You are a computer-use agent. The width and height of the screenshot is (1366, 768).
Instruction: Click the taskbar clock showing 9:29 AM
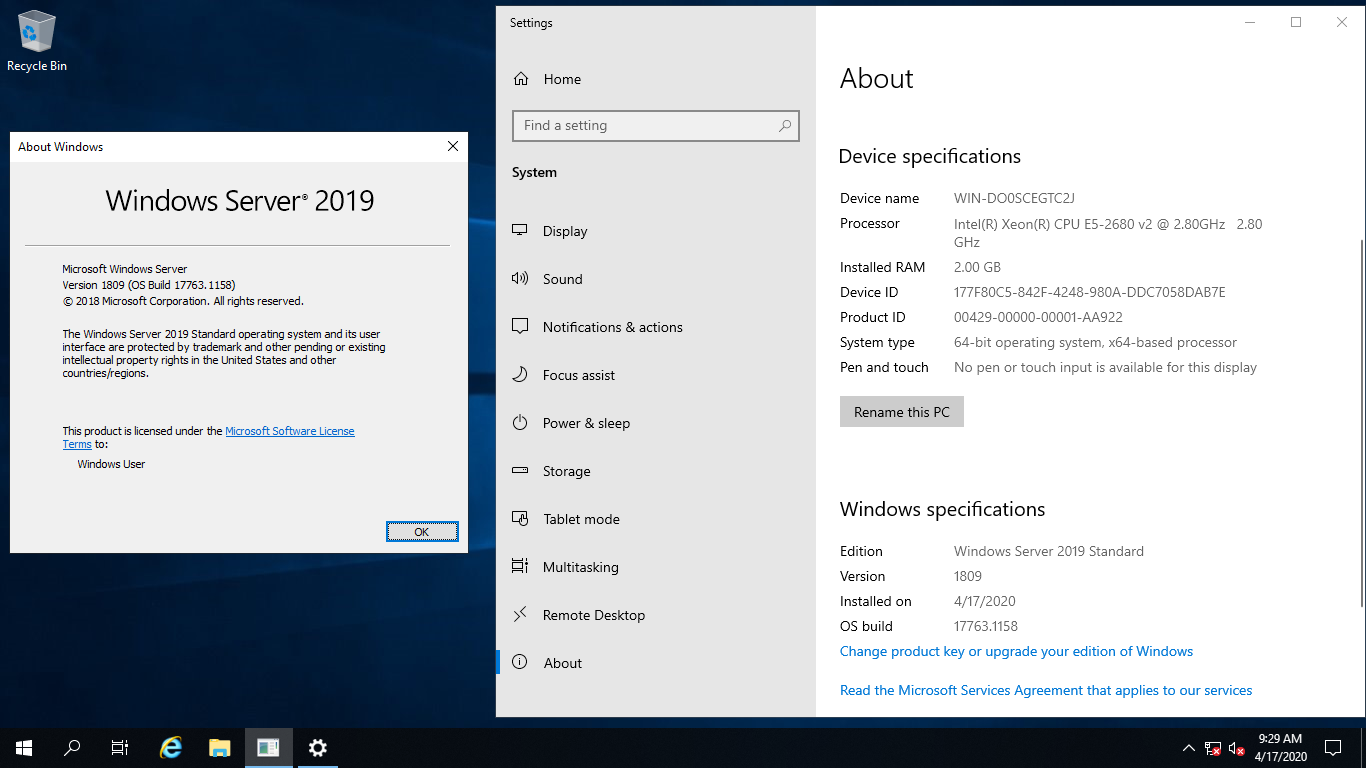tap(1280, 748)
